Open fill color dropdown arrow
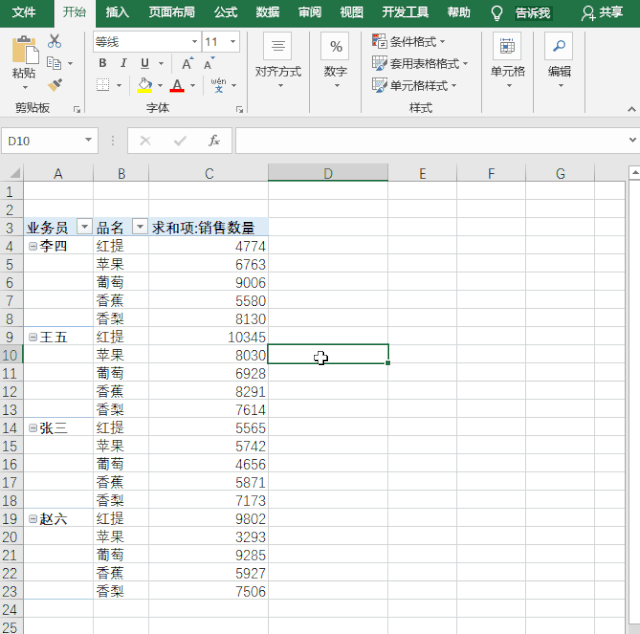This screenshot has height=634, width=640. [160, 85]
